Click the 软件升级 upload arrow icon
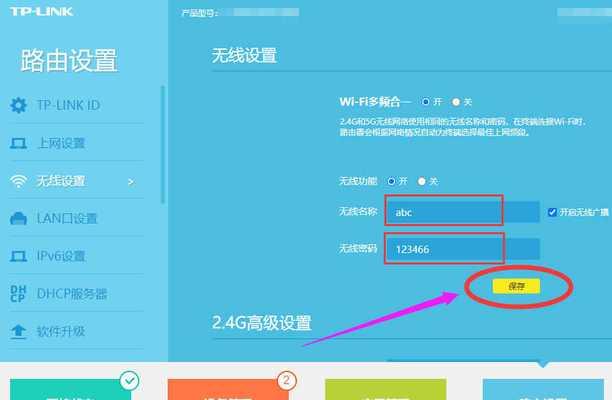612x400 pixels. (18, 331)
